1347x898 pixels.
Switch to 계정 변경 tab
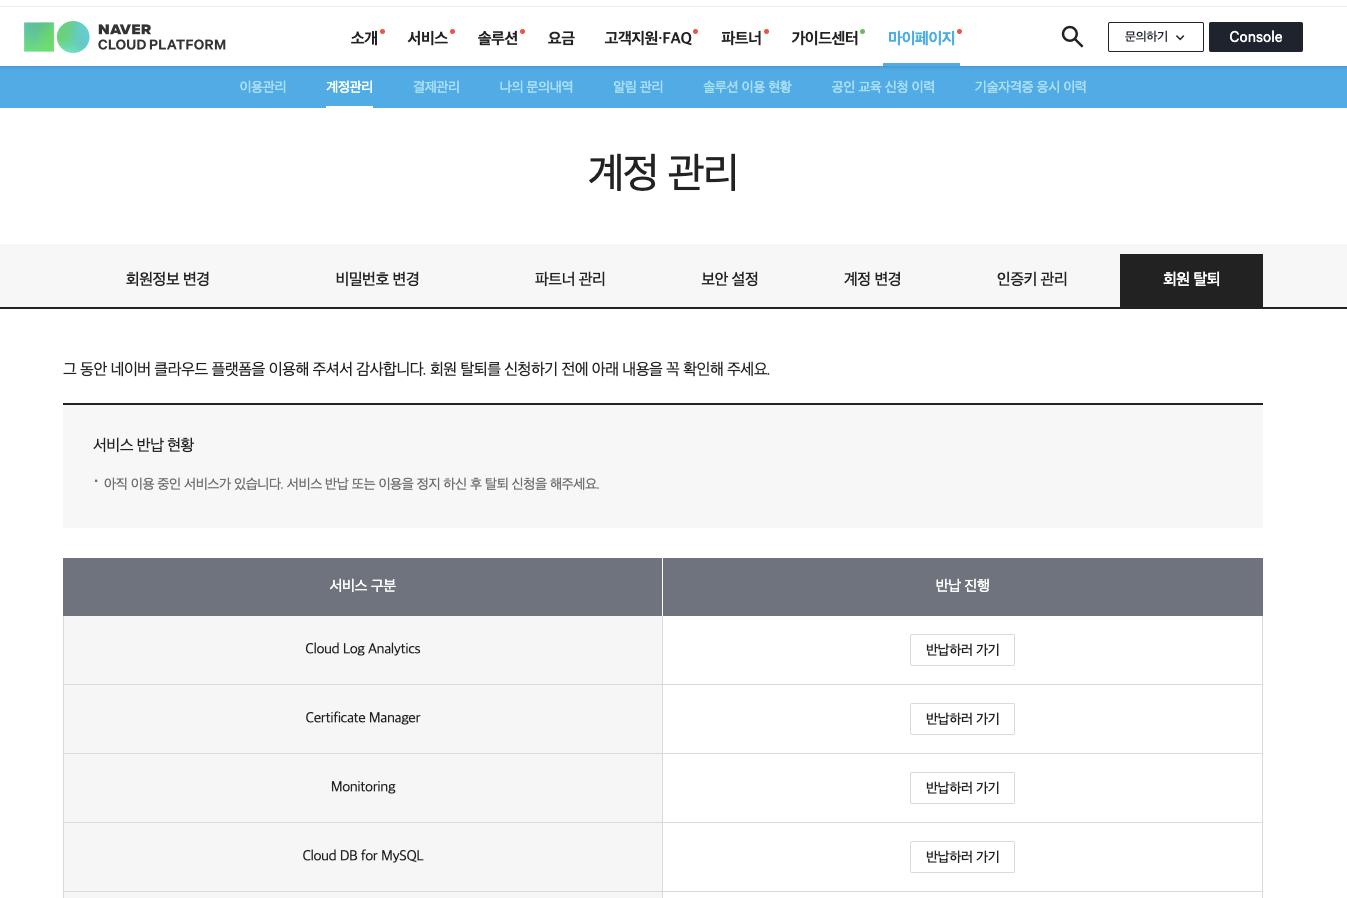tap(872, 279)
